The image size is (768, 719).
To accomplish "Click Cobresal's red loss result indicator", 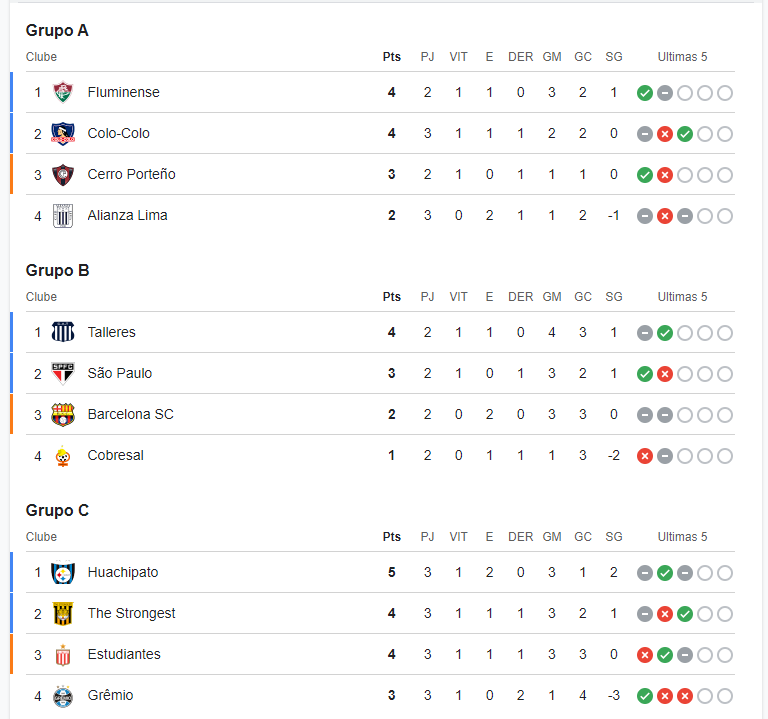I will click(x=645, y=456).
